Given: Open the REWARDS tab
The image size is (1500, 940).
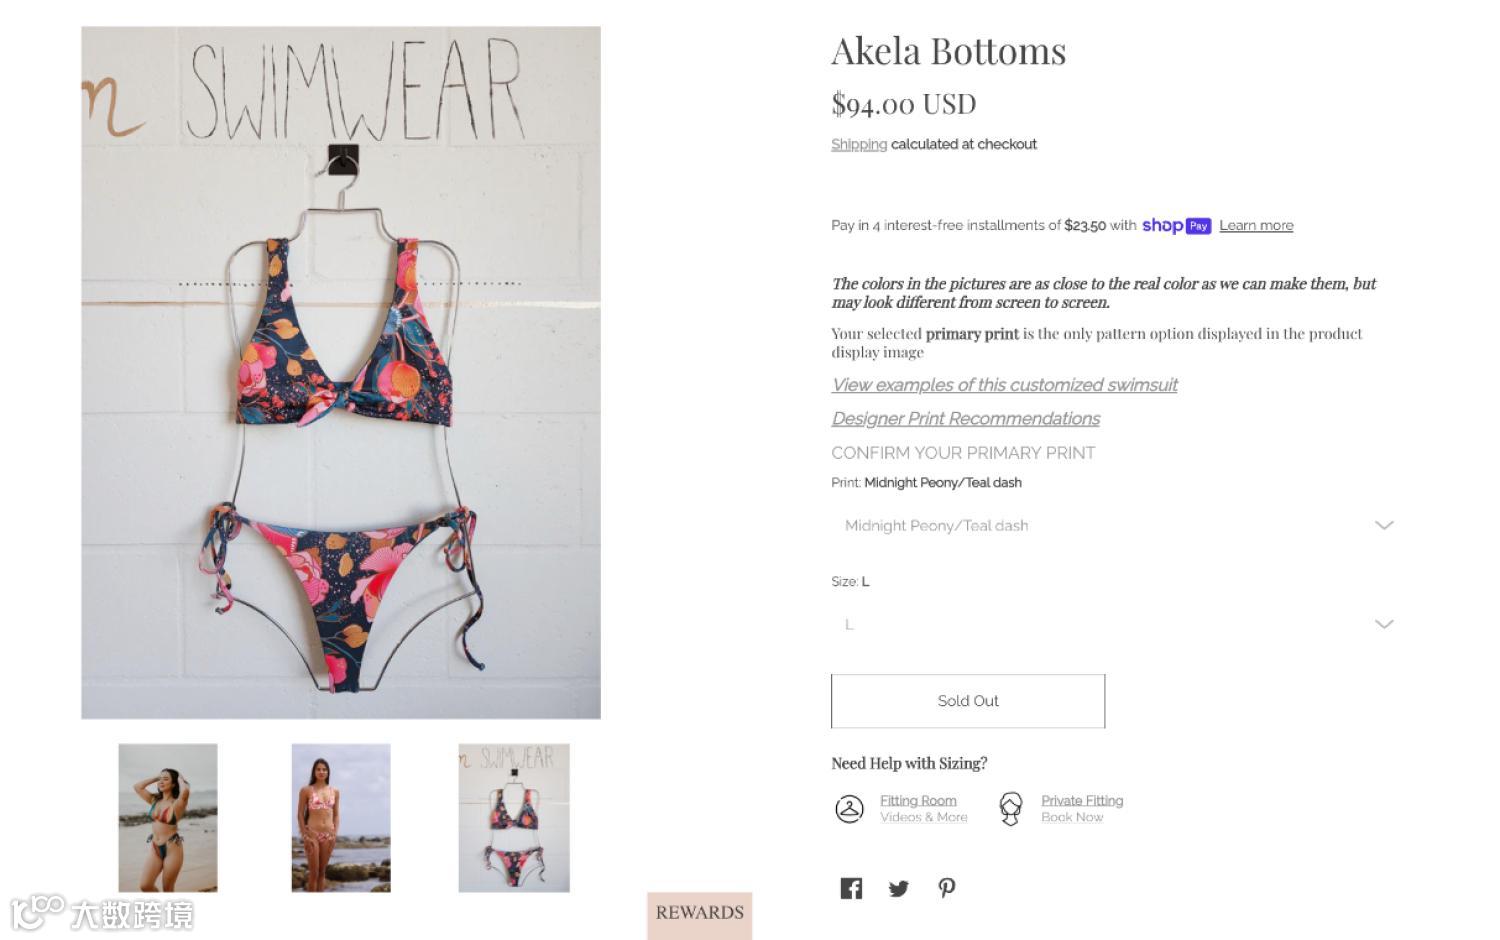Looking at the screenshot, I should pos(700,914).
